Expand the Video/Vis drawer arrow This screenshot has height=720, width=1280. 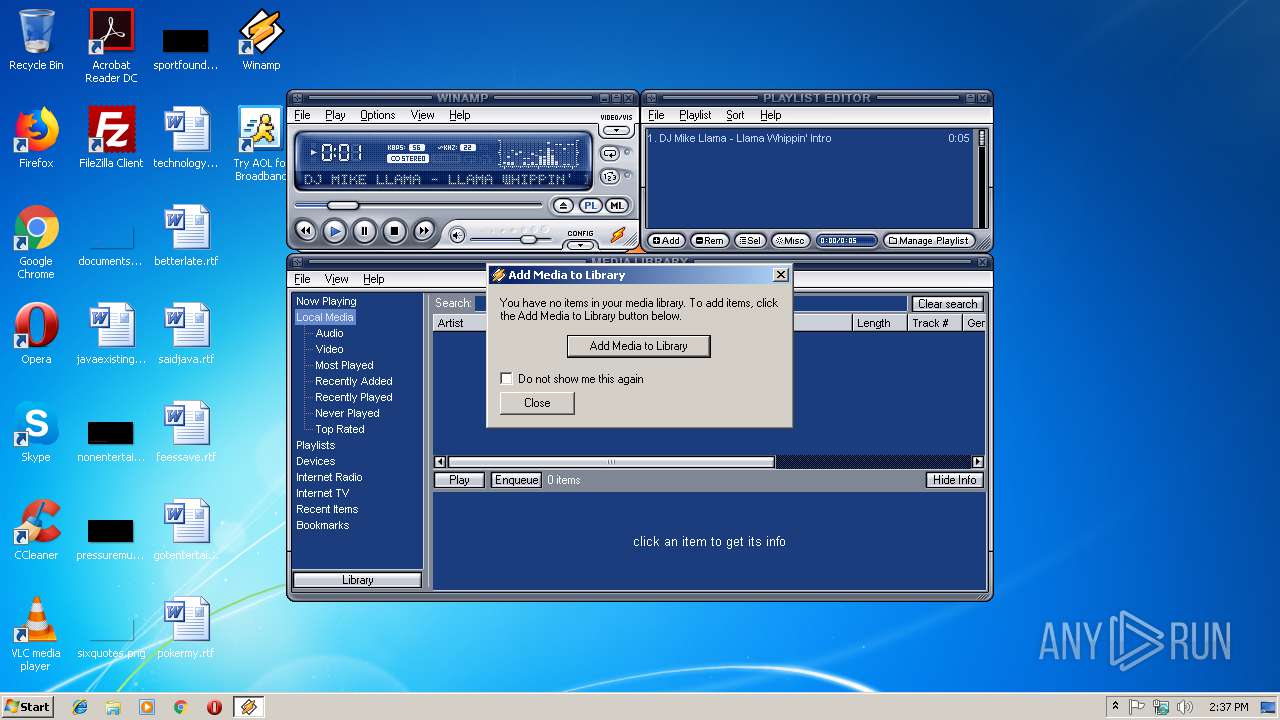[616, 130]
